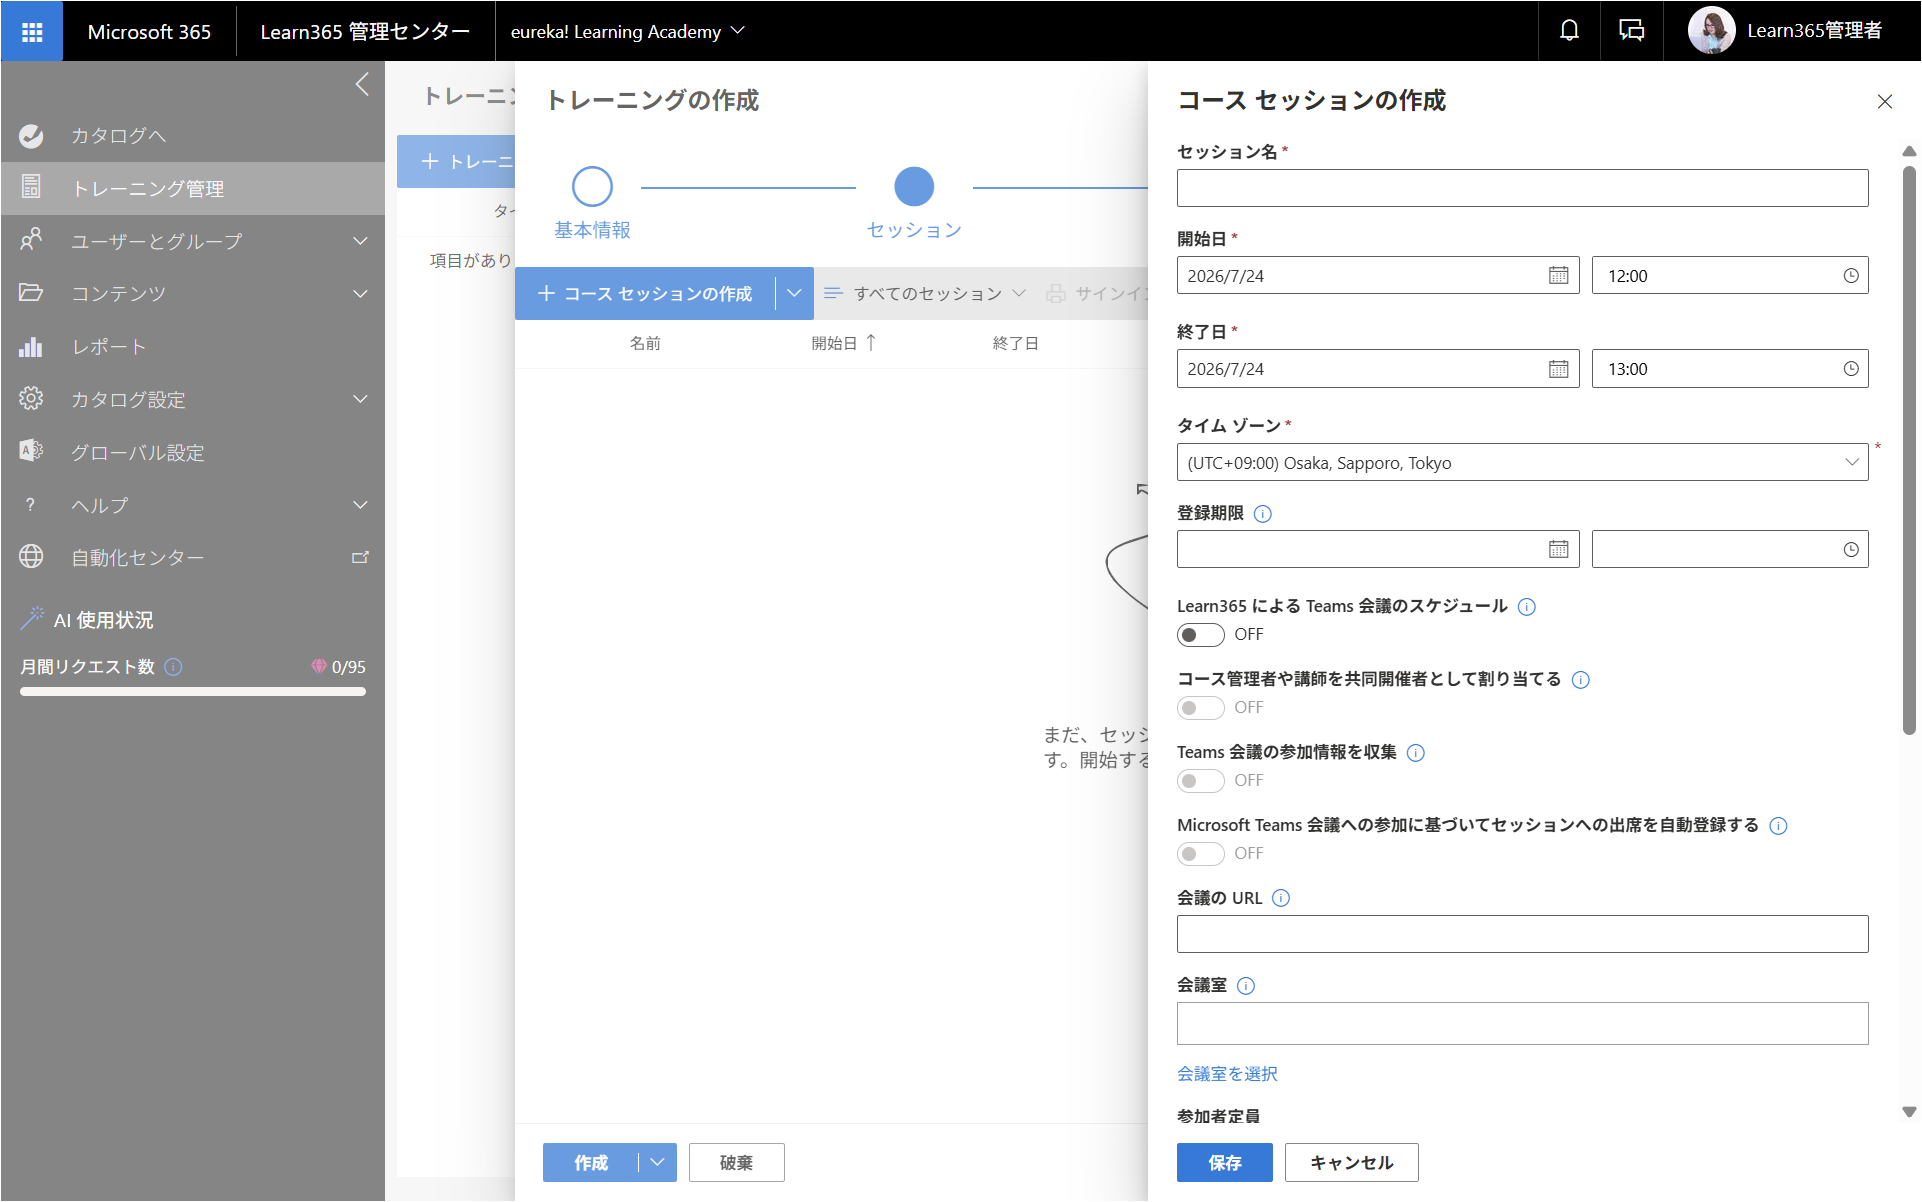
Task: Open the calendar picker for 開始日
Action: [x=1558, y=276]
